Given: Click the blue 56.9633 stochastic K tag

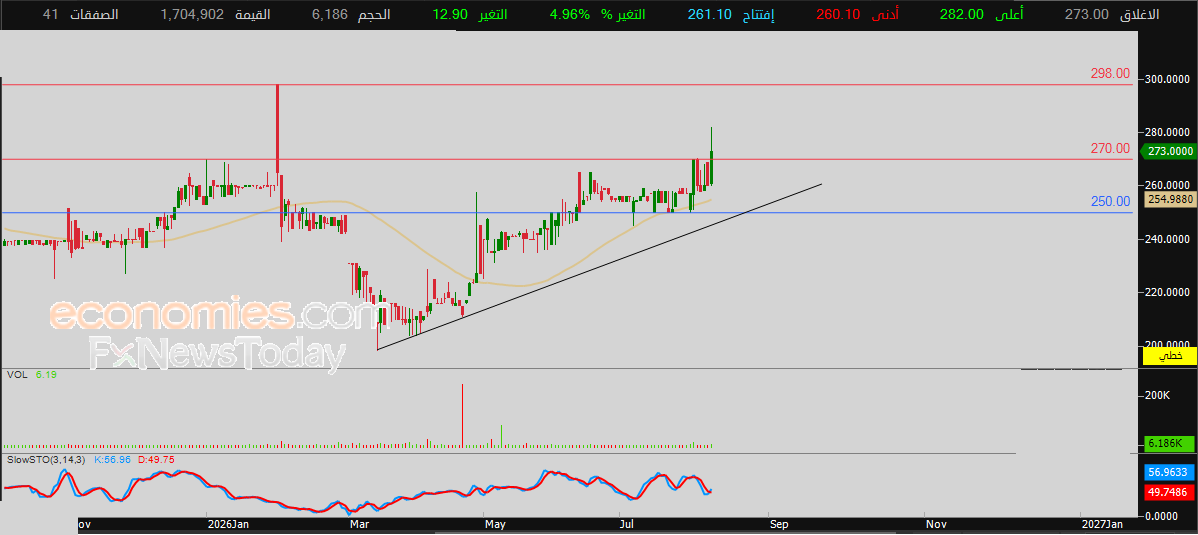Looking at the screenshot, I should tap(1170, 472).
